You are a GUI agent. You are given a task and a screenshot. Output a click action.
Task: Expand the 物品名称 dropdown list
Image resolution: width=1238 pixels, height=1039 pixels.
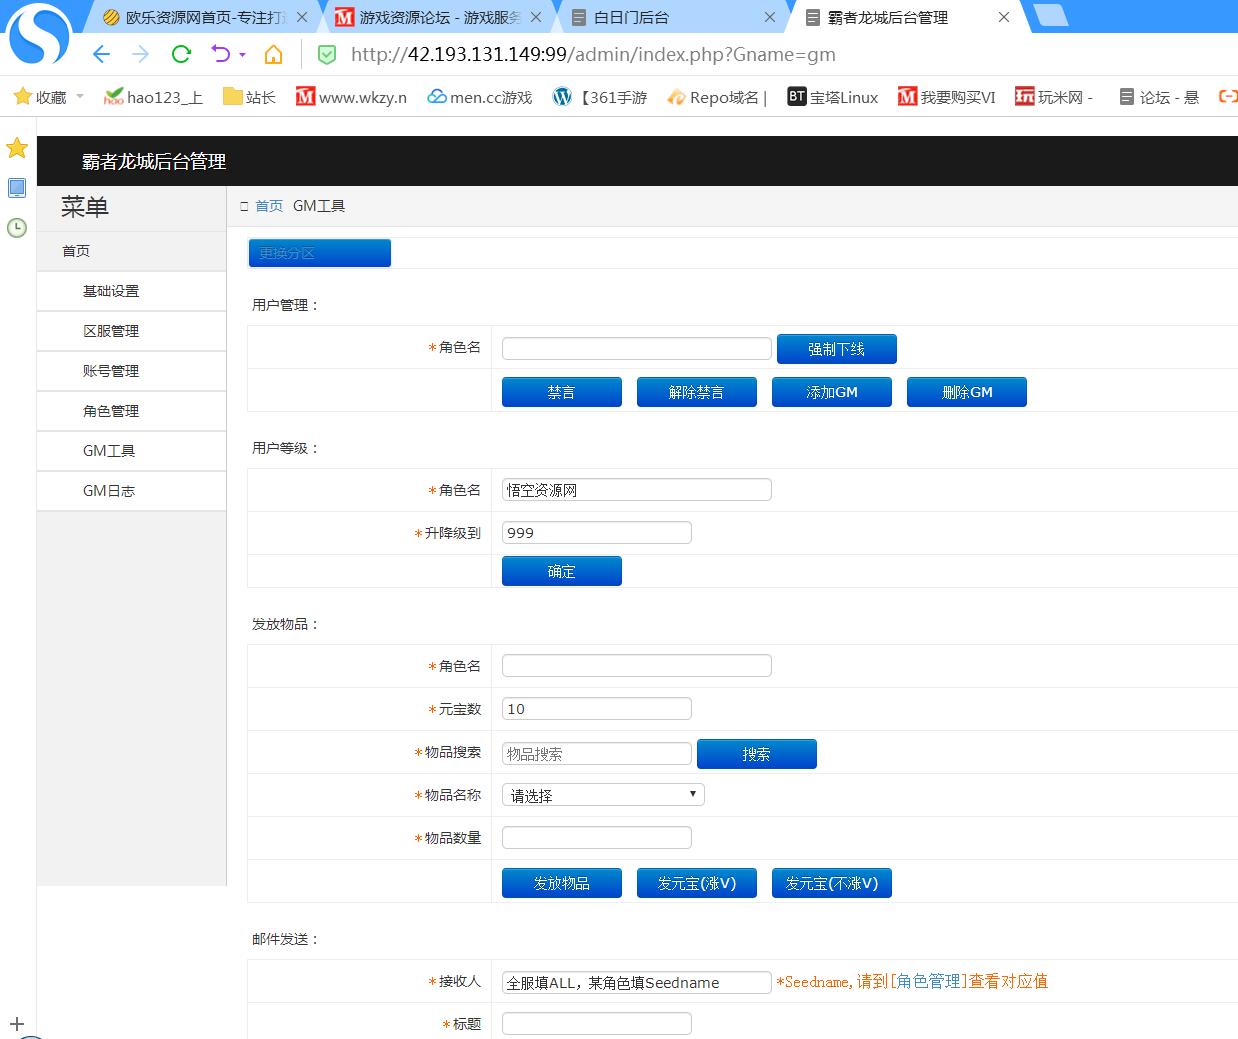coord(603,795)
